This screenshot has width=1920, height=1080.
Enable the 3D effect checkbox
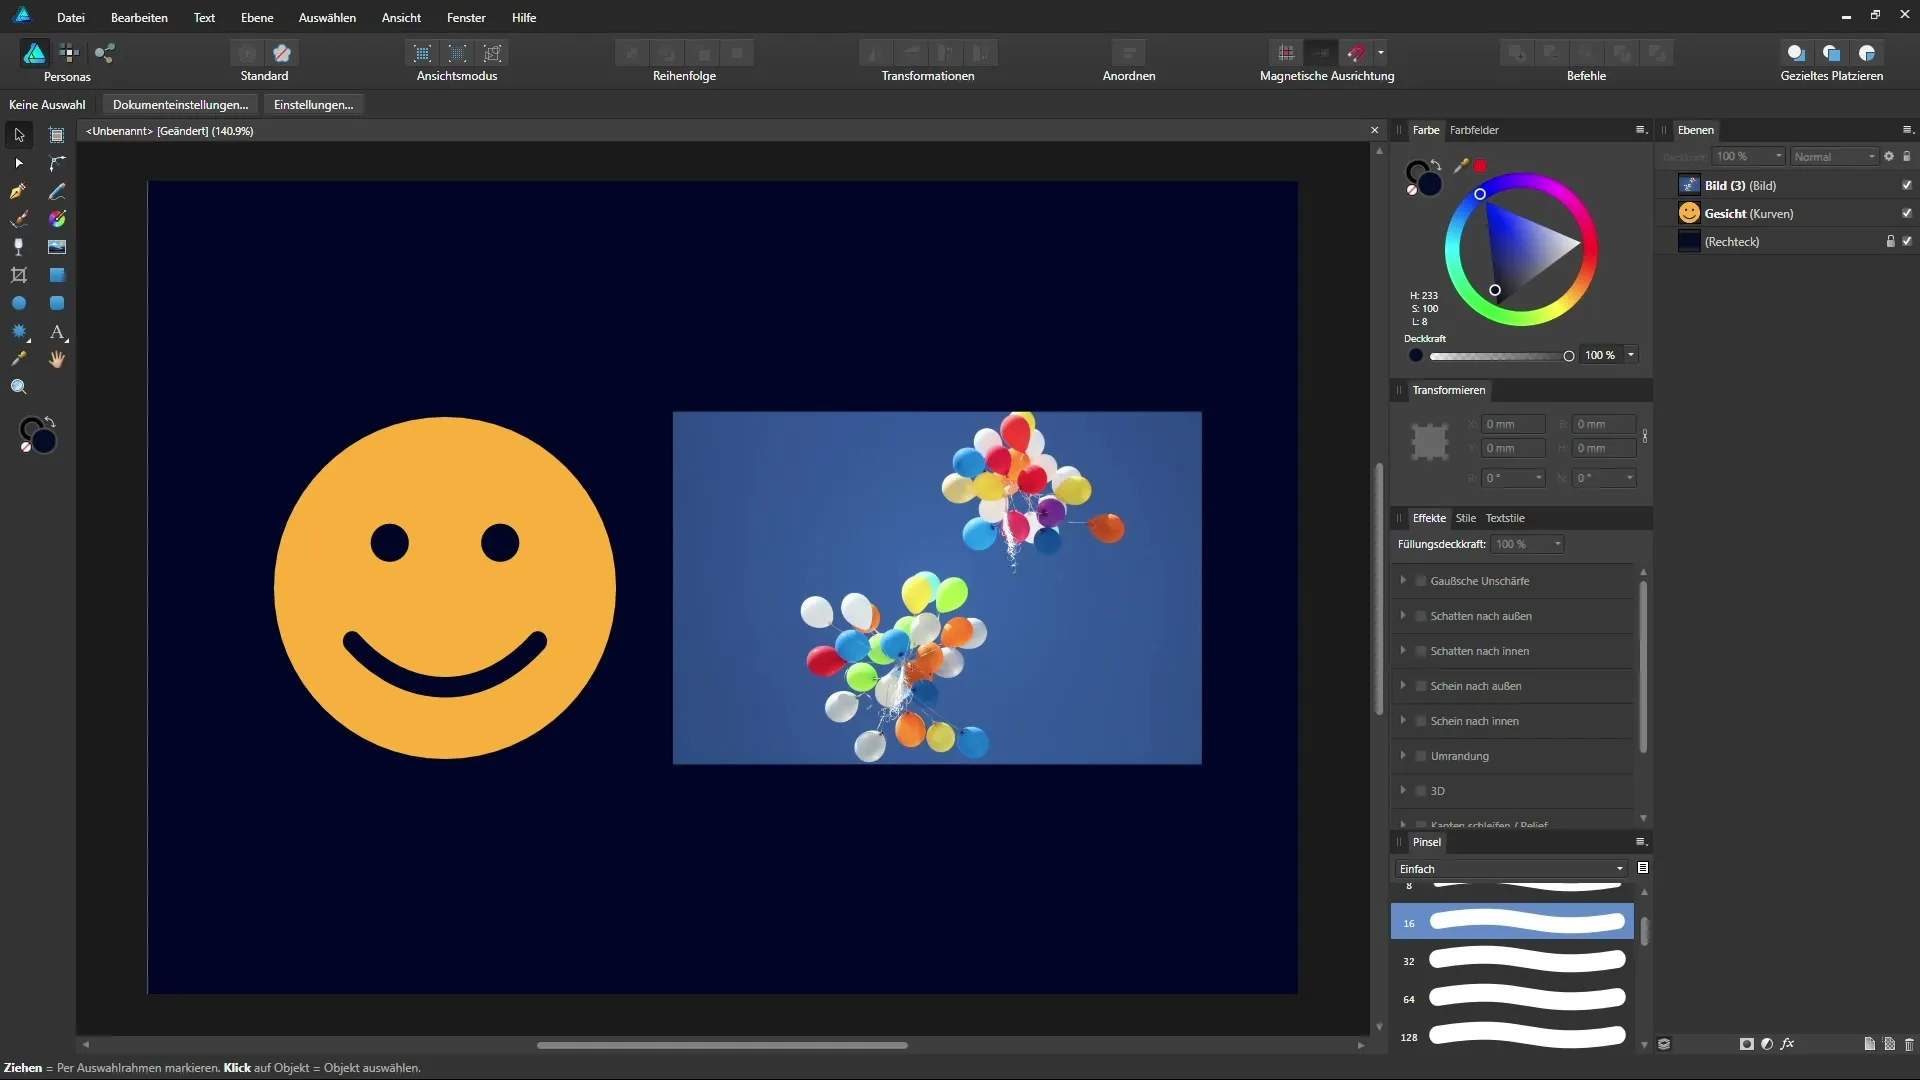point(1421,791)
